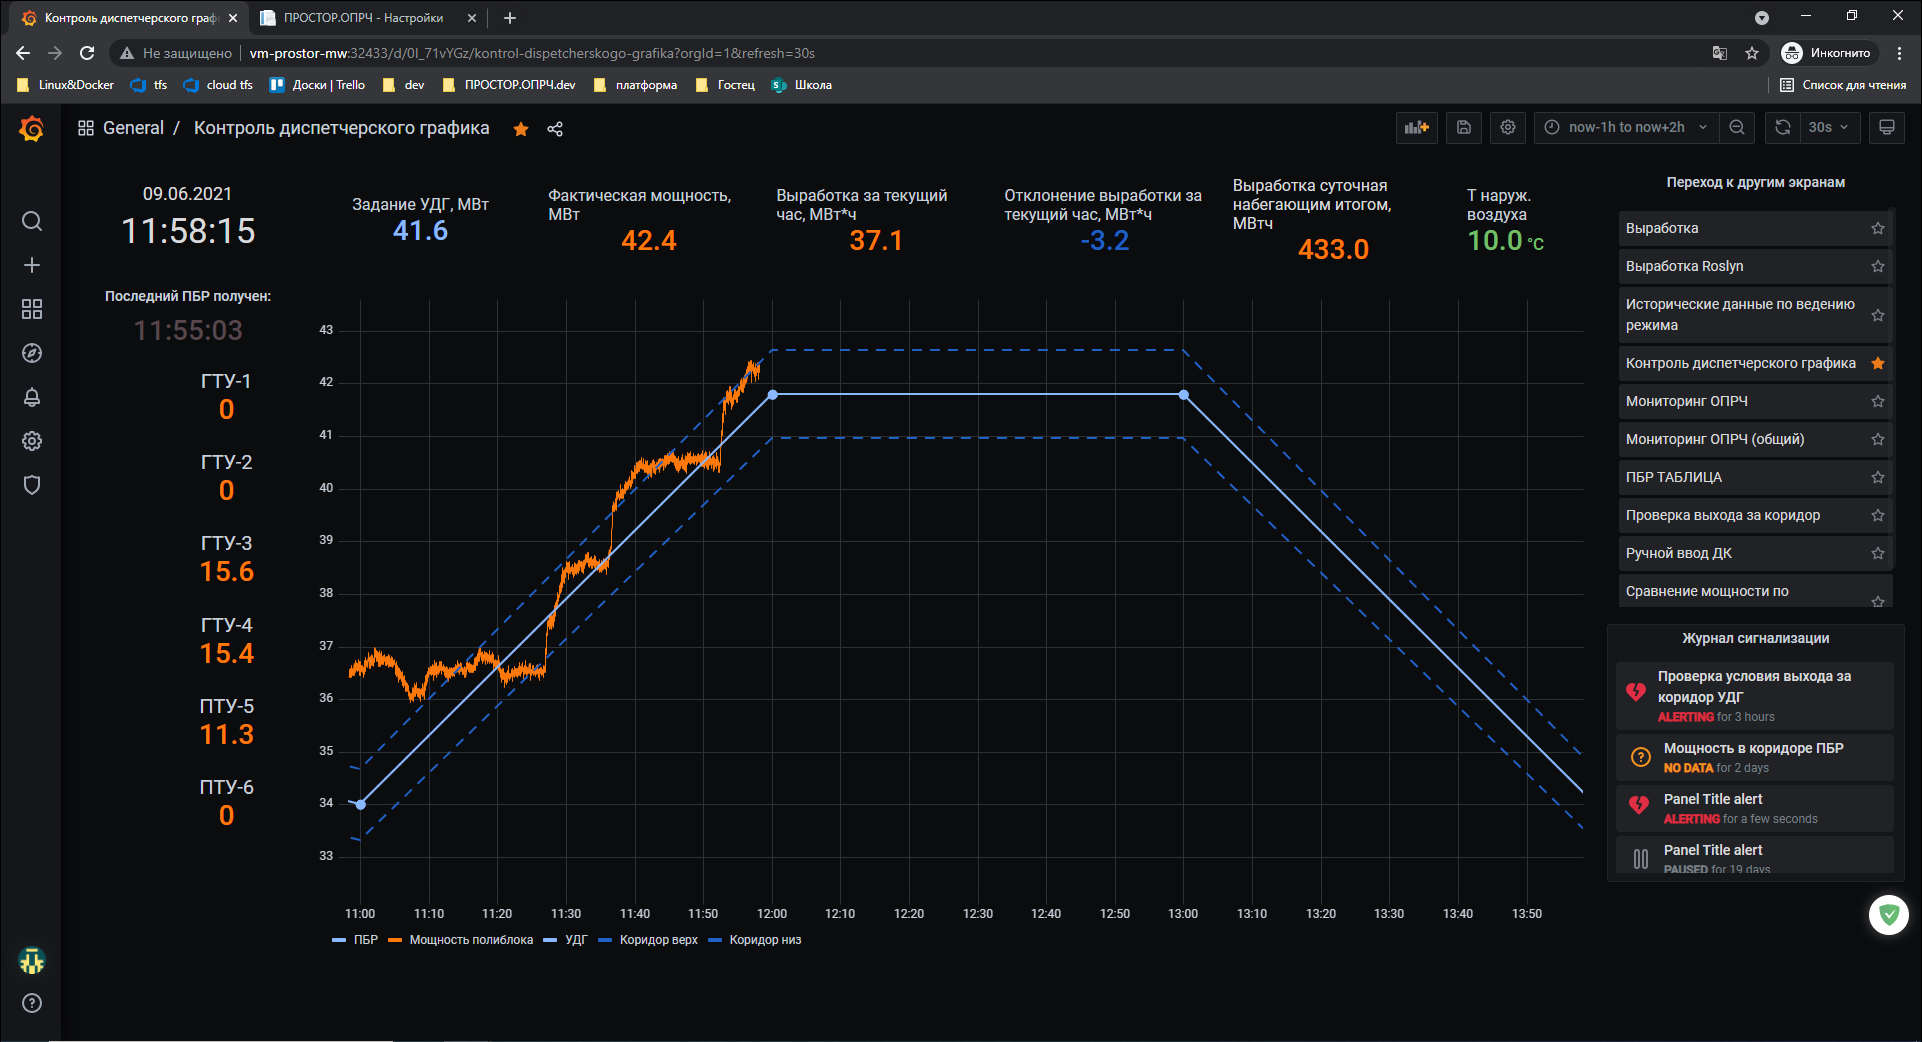Open Grafana search from the sidebar

point(32,221)
